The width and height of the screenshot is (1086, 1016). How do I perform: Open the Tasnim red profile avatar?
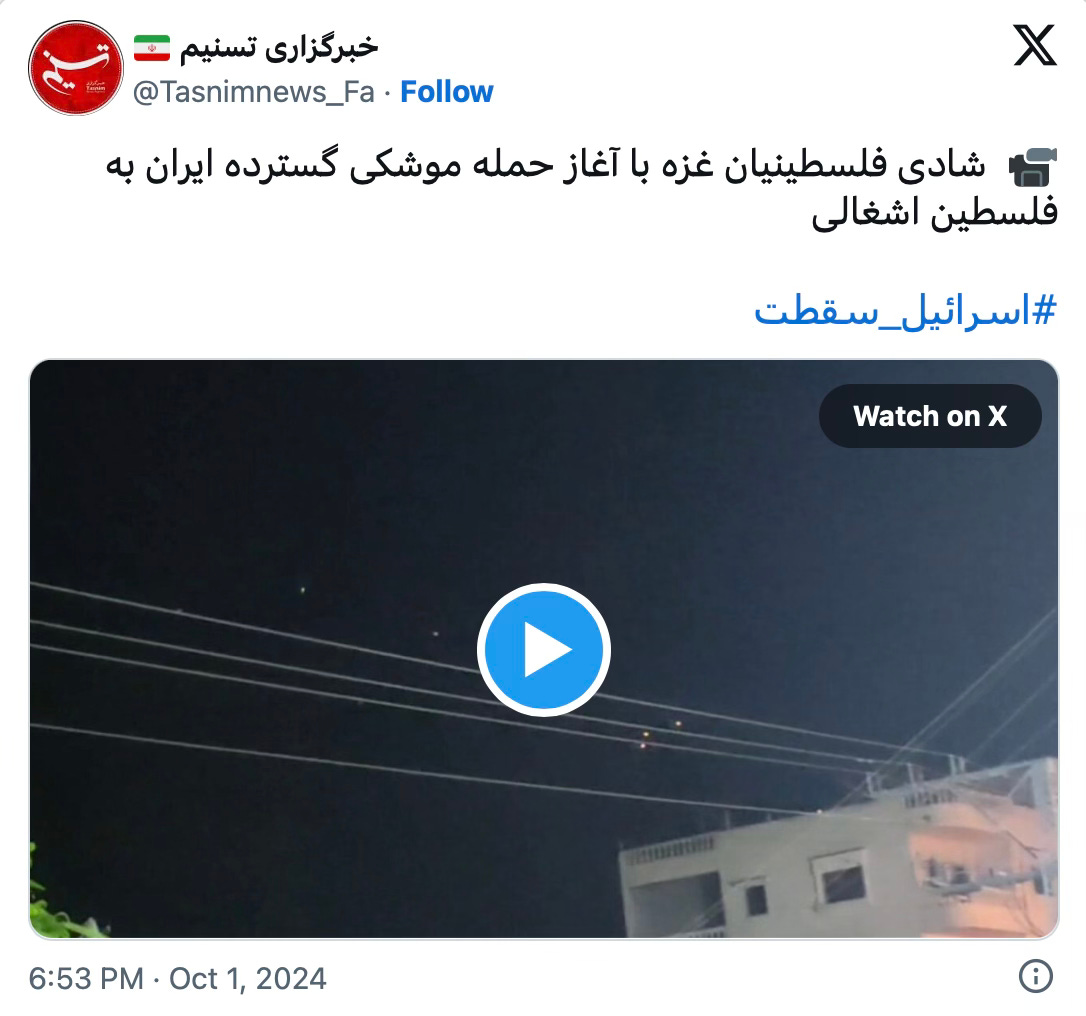coord(75,68)
